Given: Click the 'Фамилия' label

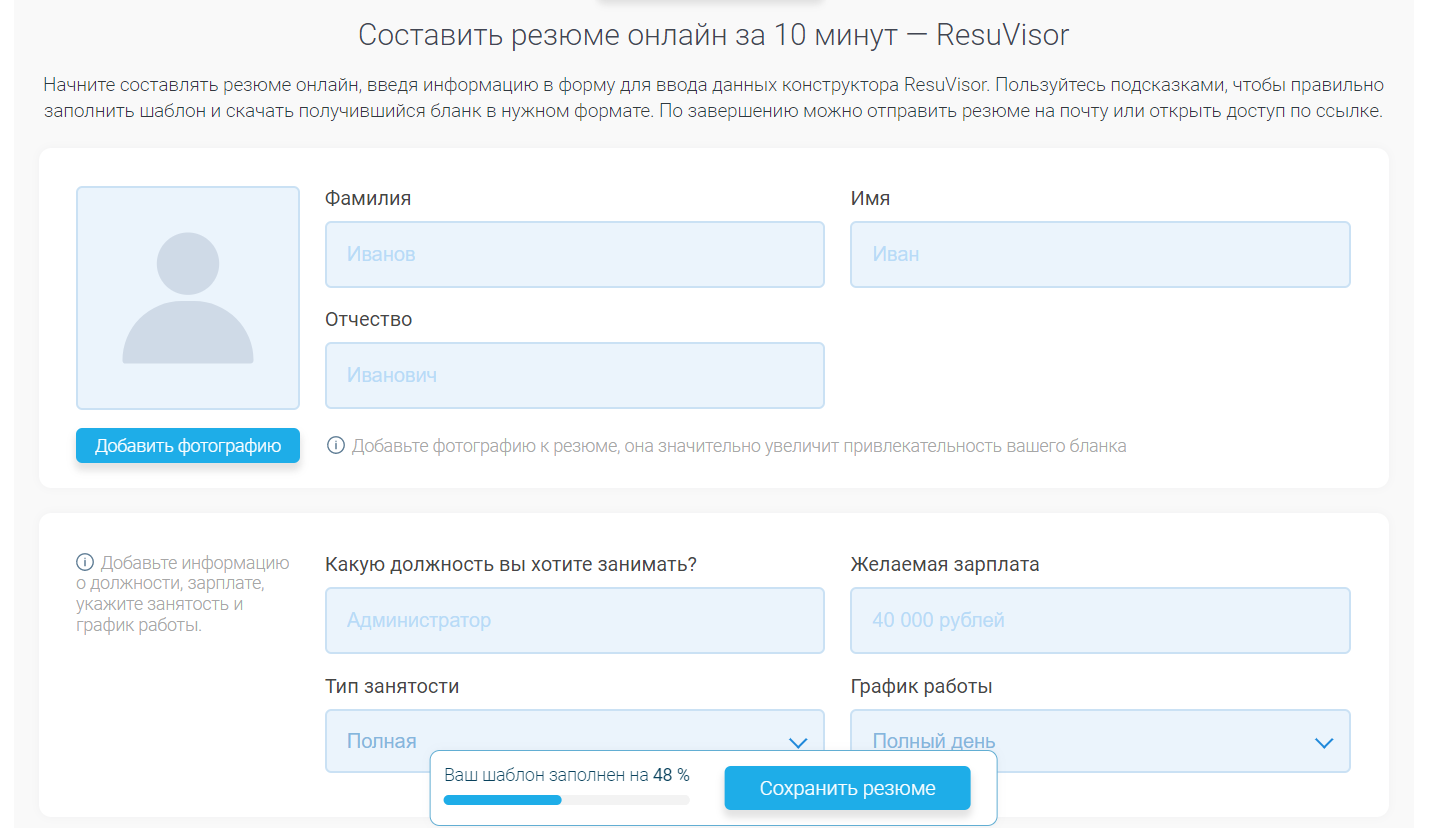Looking at the screenshot, I should [368, 198].
